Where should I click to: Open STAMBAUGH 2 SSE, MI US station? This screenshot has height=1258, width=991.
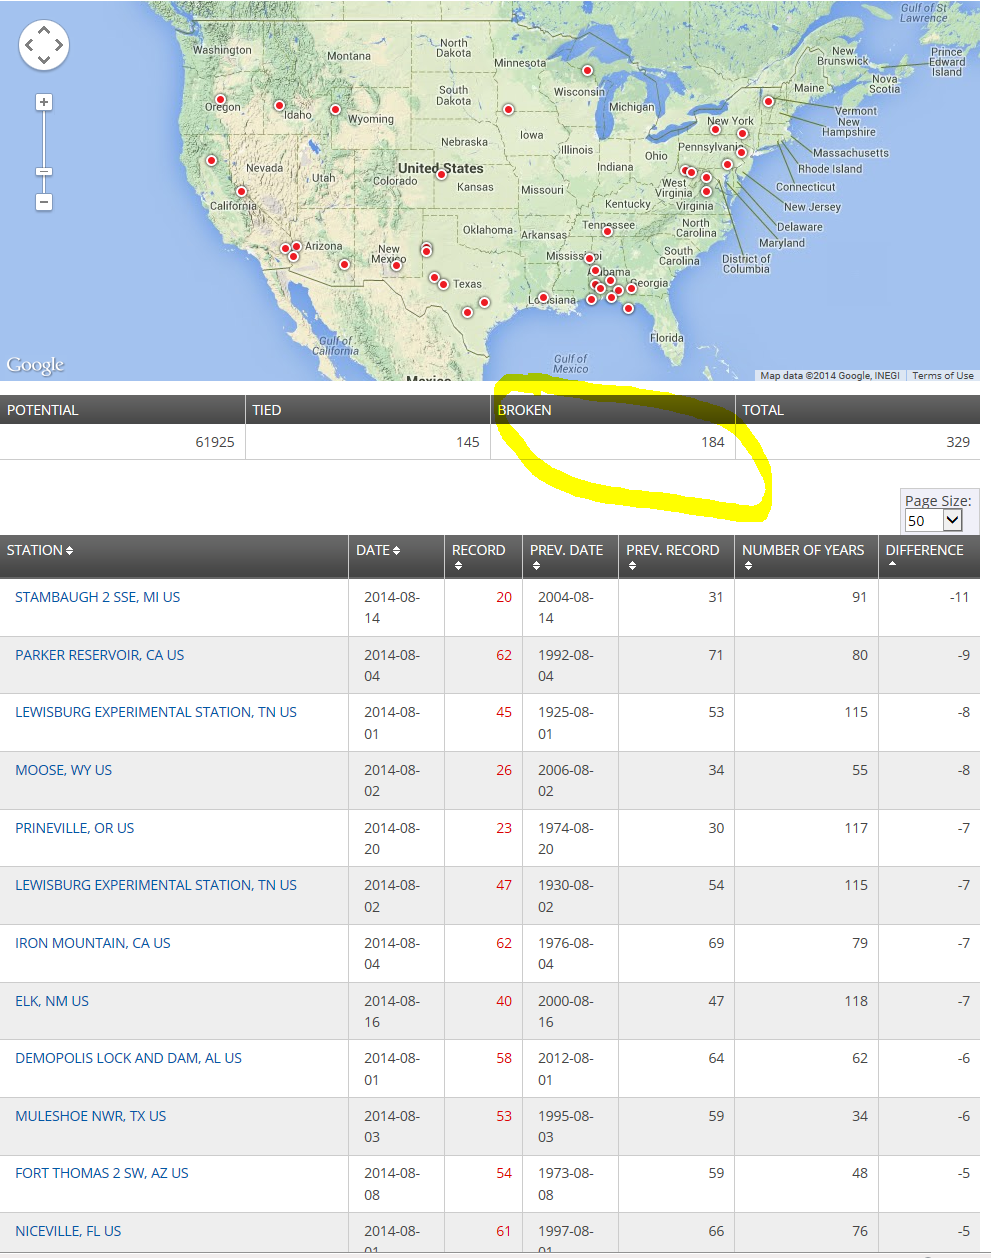click(x=98, y=597)
